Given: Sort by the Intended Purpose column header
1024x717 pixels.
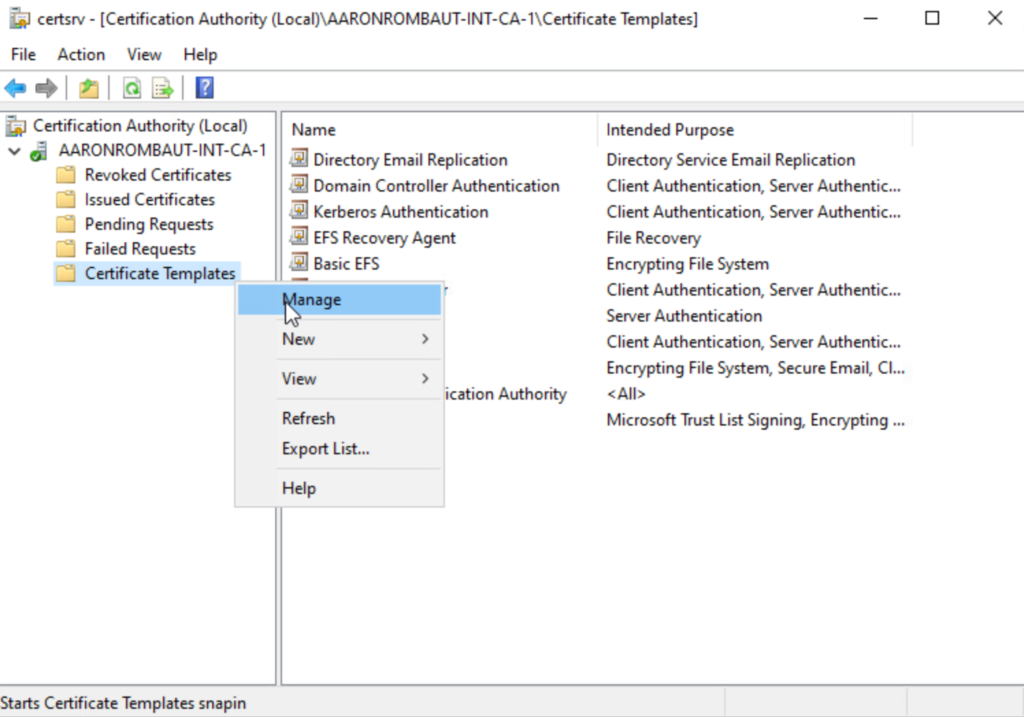Looking at the screenshot, I should [670, 130].
